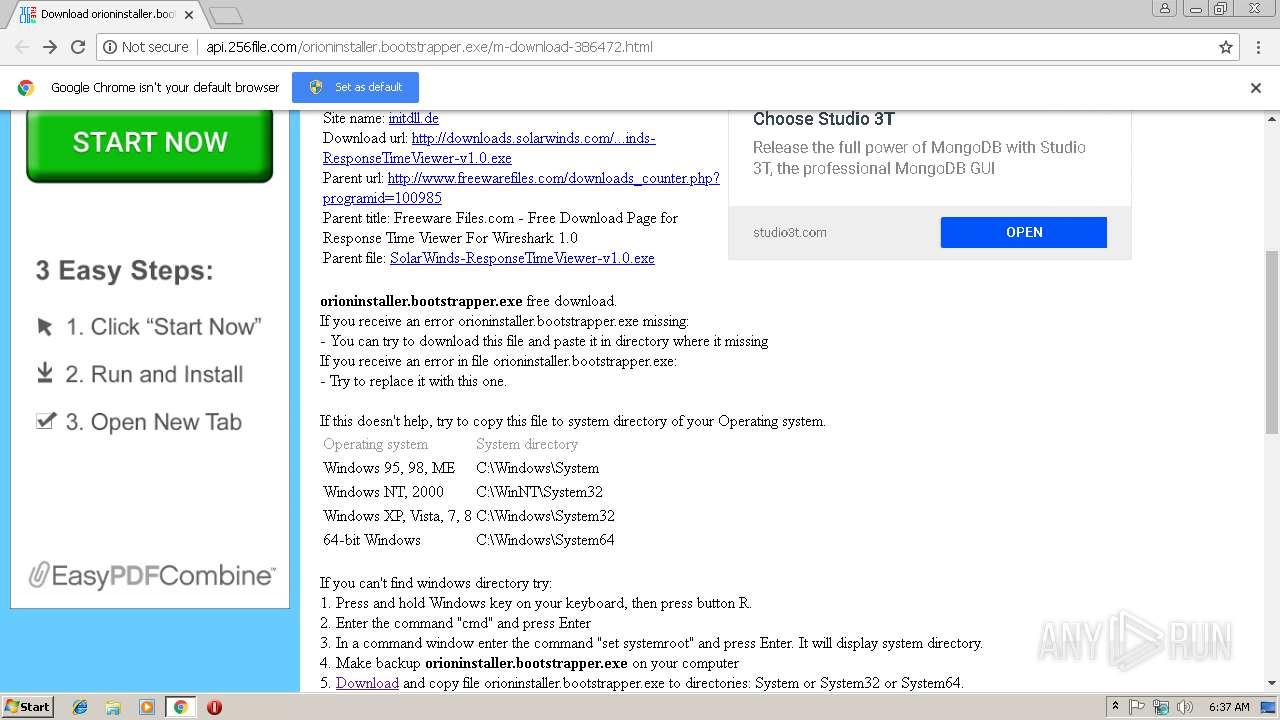The height and width of the screenshot is (720, 1280).
Task: Click the Chrome user profile icon
Action: coord(1164,8)
